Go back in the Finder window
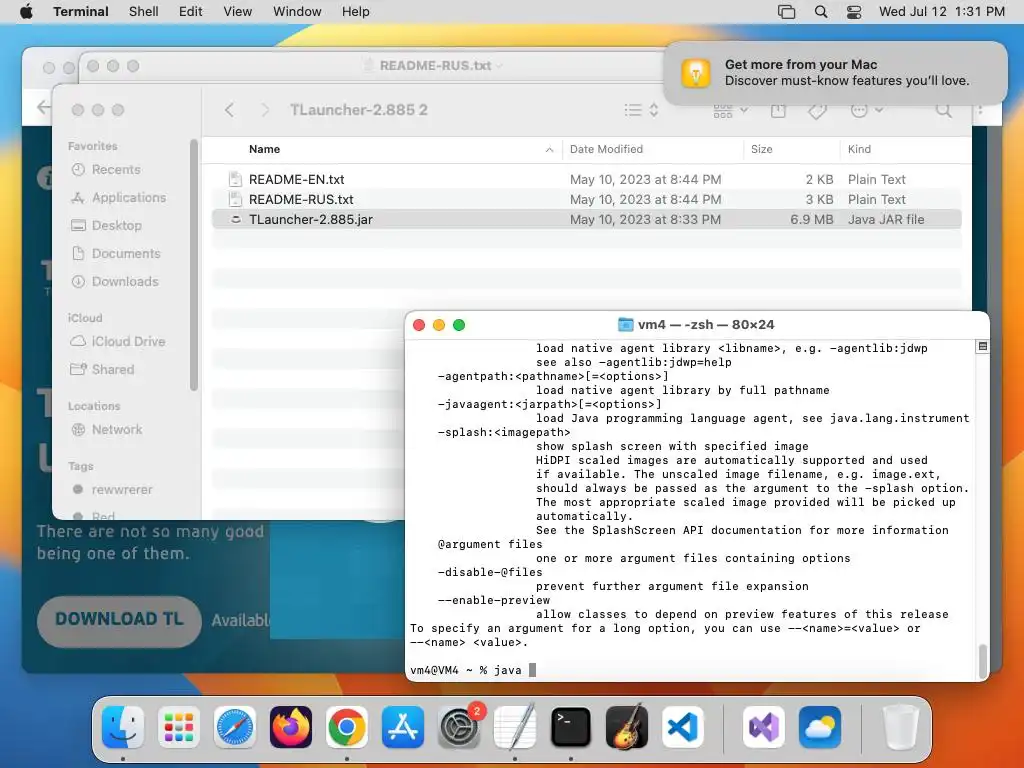The height and width of the screenshot is (768, 1024). (x=229, y=110)
